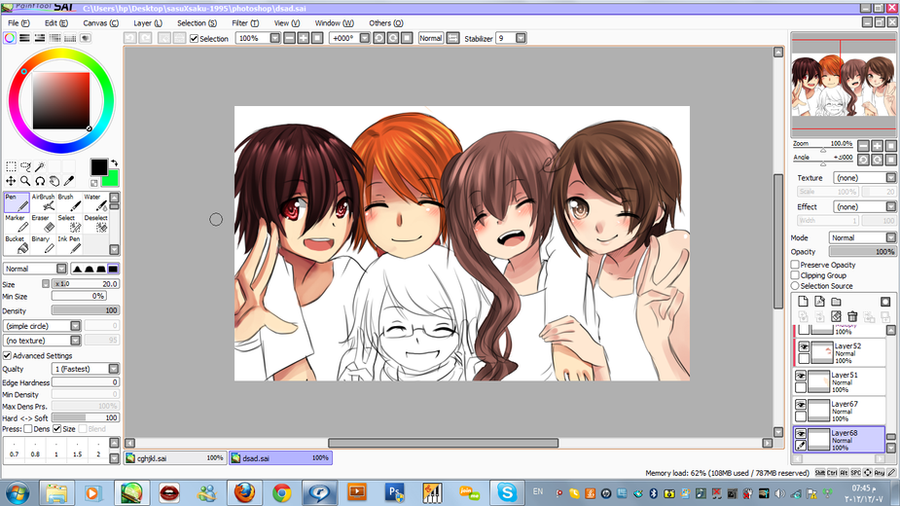Pick the lasso selection tool
Screen dimensions: 900x506
click(x=25, y=166)
